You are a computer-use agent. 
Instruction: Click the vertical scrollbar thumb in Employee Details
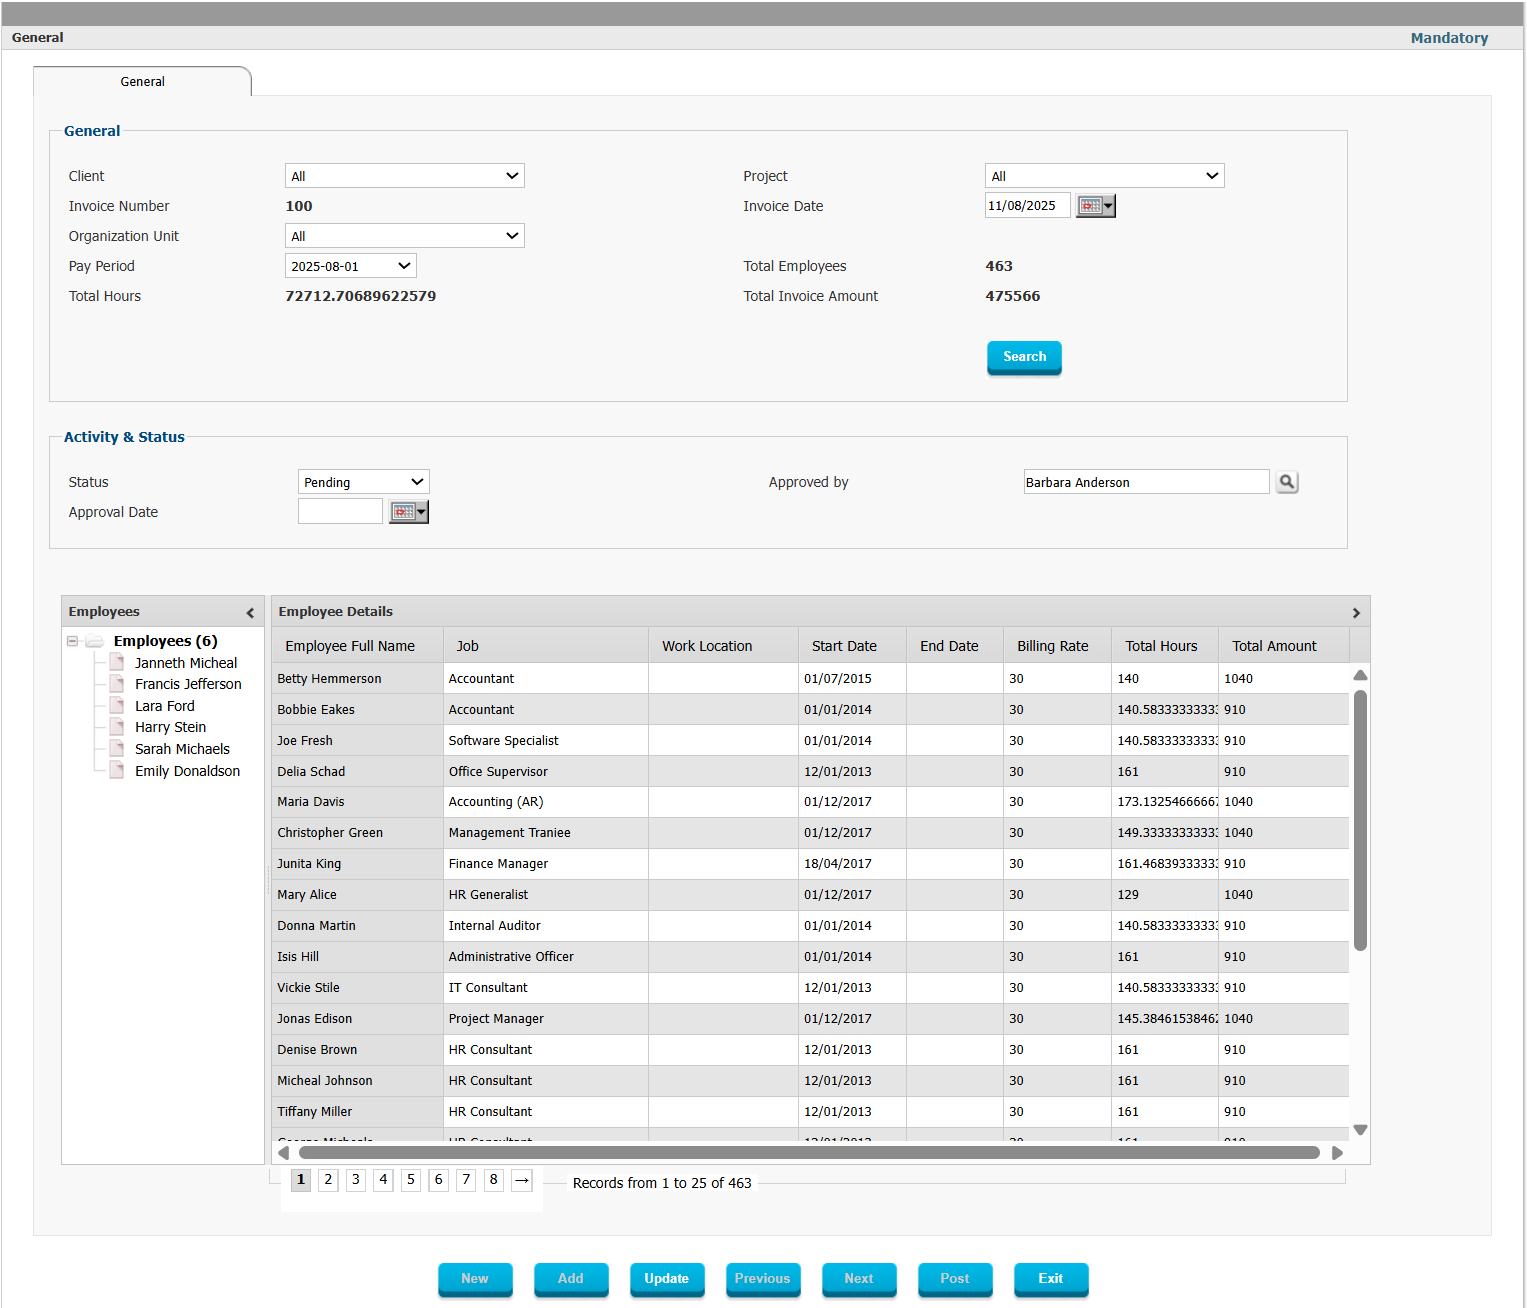pyautogui.click(x=1360, y=820)
